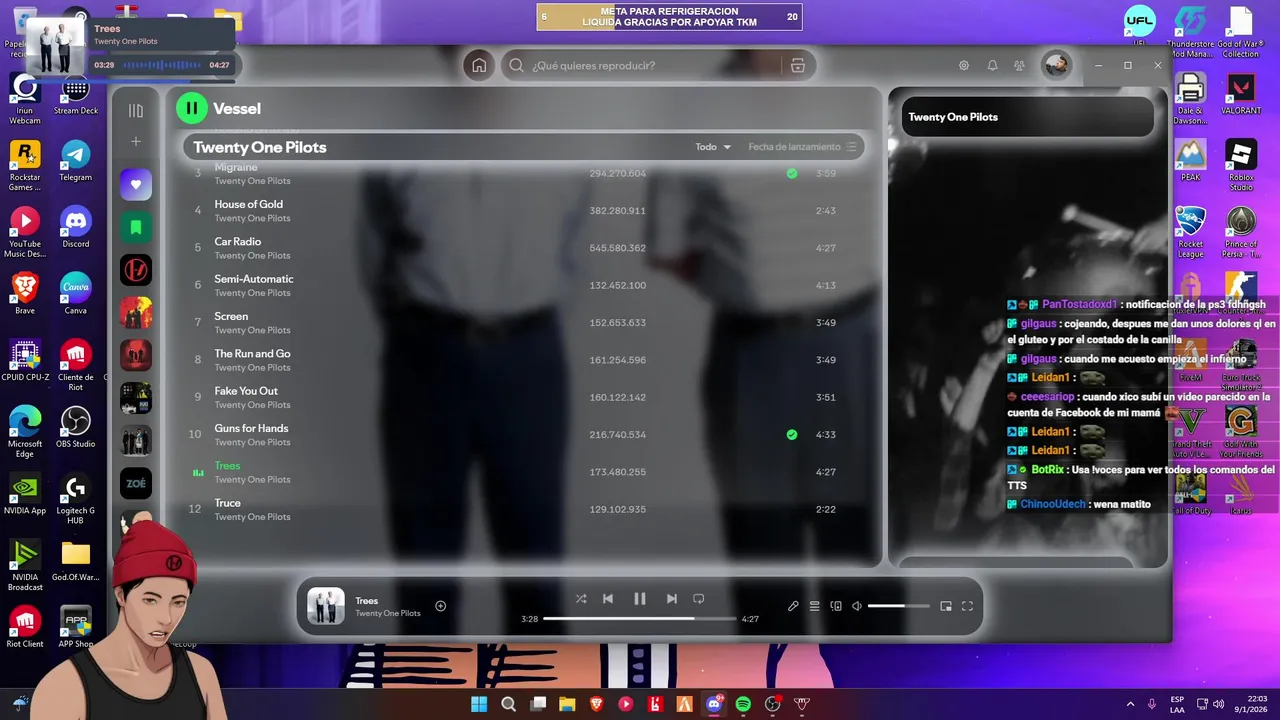Open Windows Start menu
This screenshot has width=1280, height=720.
pyautogui.click(x=479, y=704)
